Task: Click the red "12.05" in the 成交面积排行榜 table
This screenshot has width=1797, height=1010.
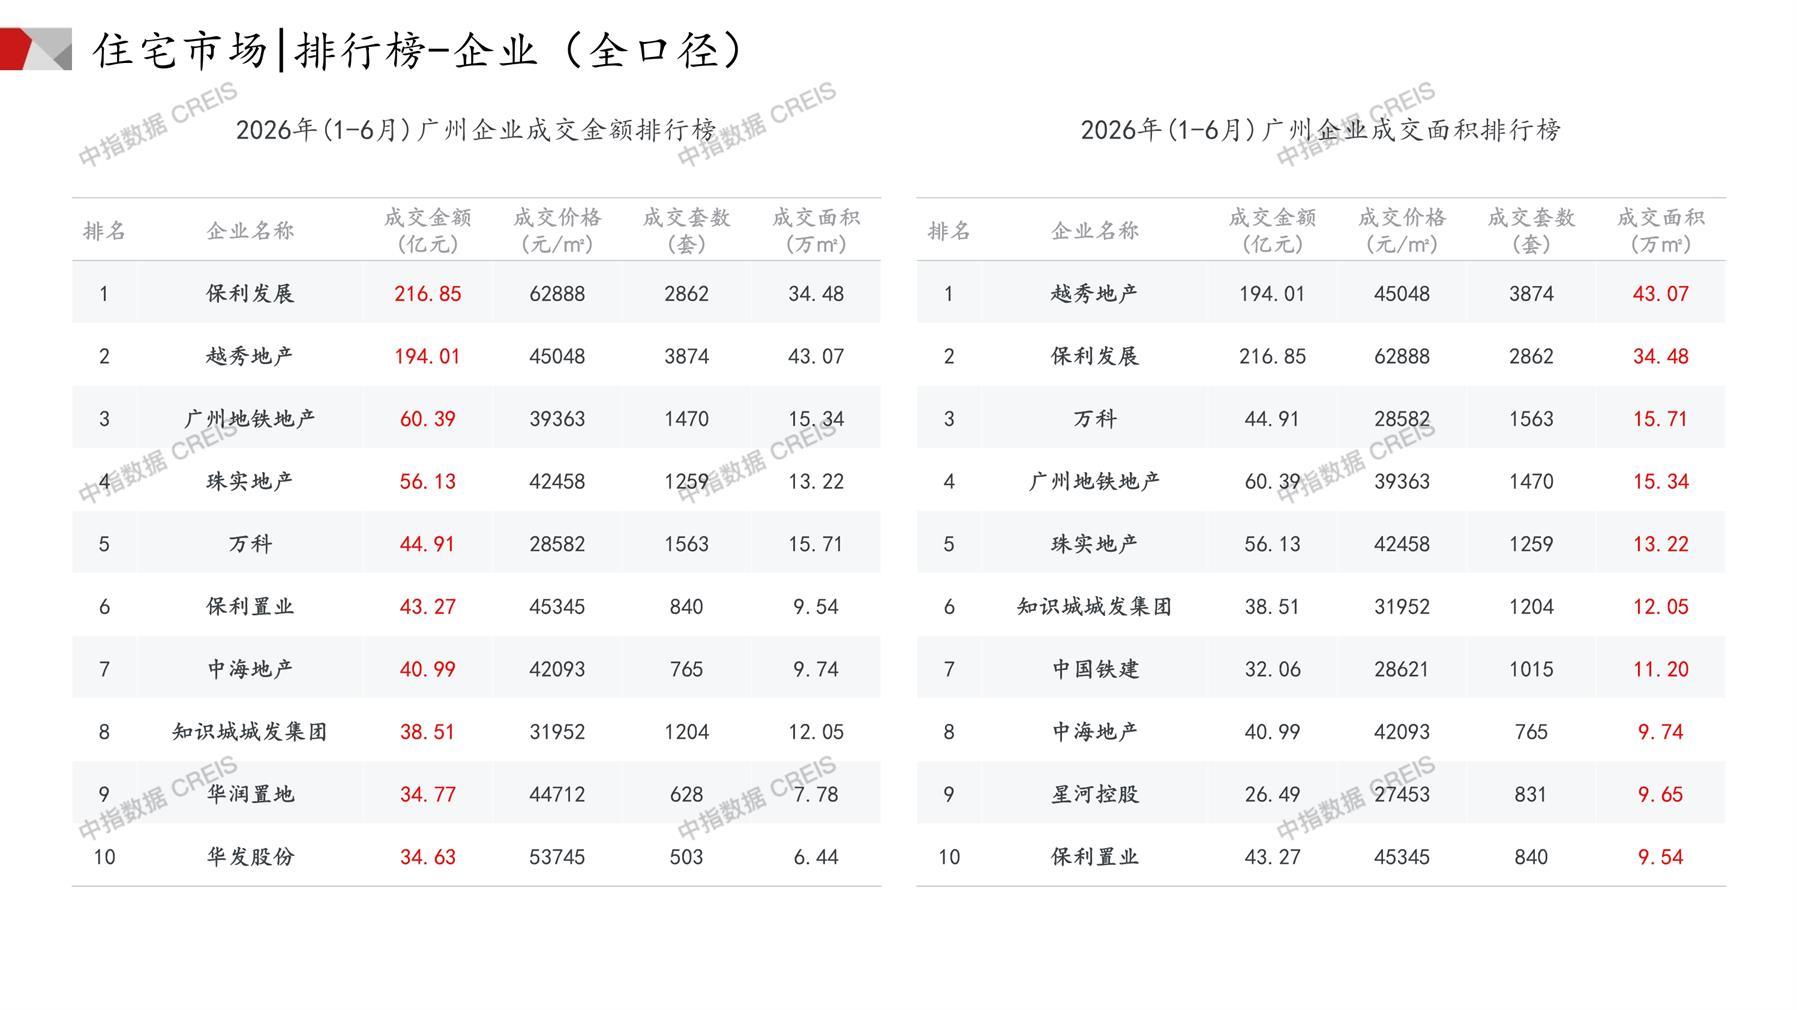Action: click(1660, 606)
